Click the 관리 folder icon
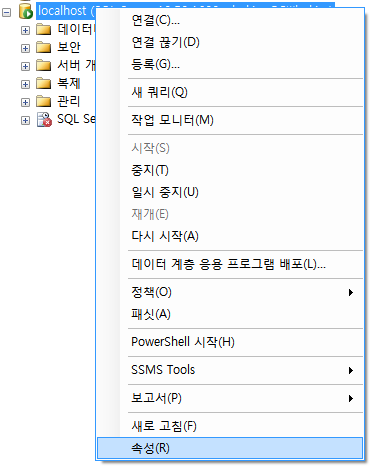Screen dimensions: 370x466 coord(43,102)
